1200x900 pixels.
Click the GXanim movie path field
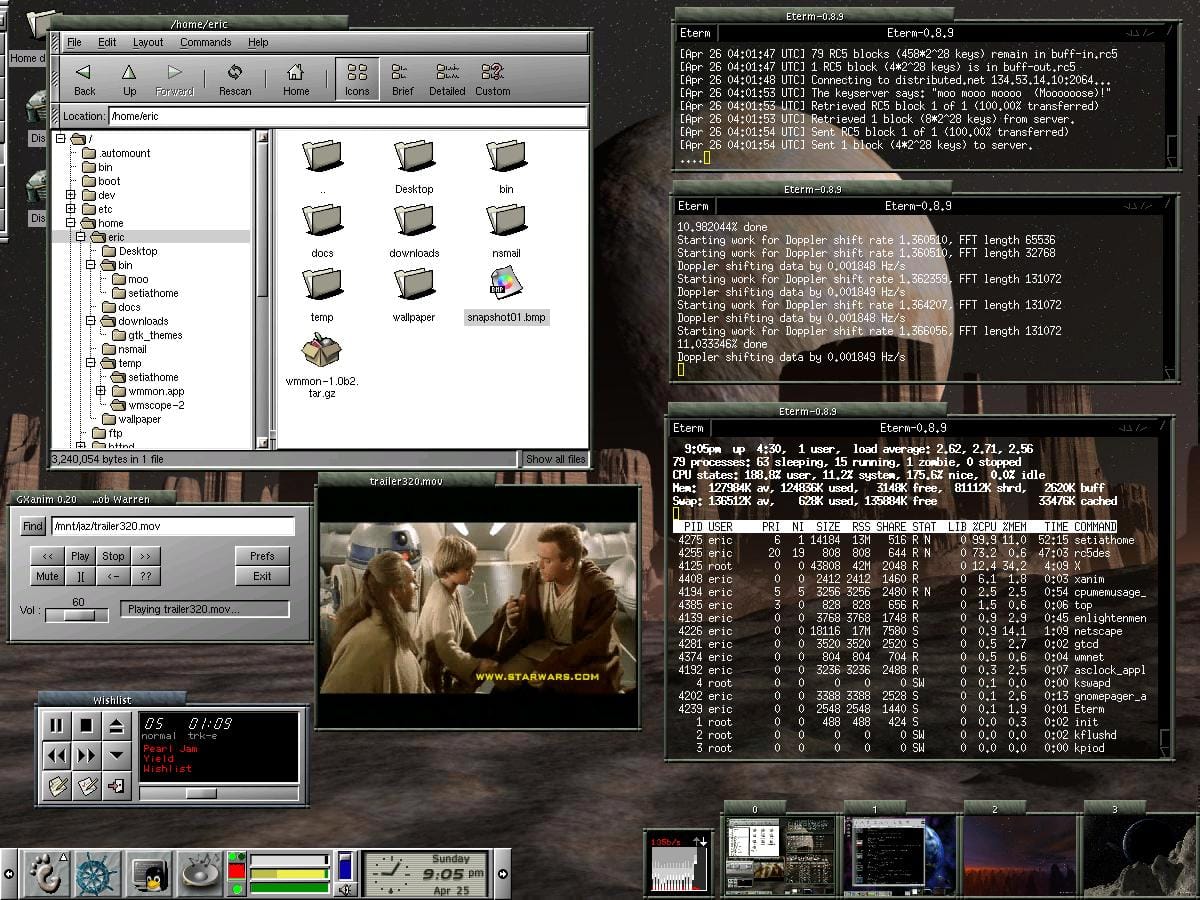[x=172, y=526]
